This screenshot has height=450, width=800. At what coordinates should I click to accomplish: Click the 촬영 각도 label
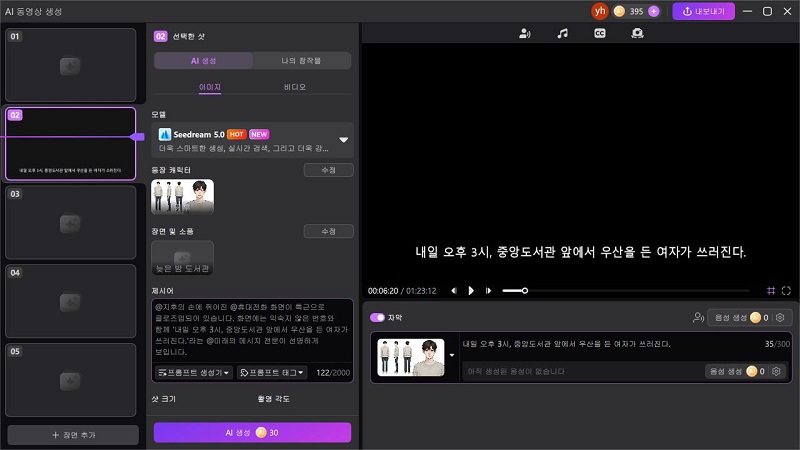point(273,399)
